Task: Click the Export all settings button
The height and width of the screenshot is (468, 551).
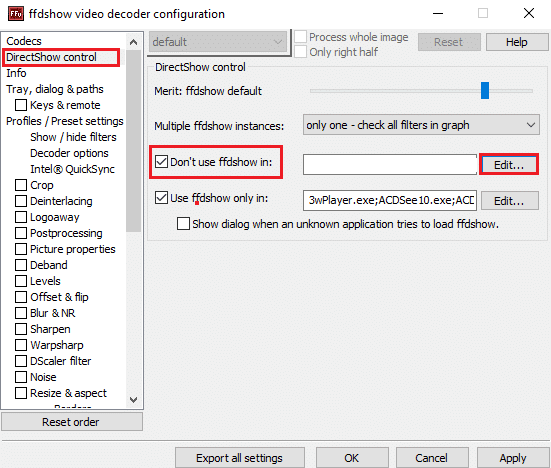Action: [x=240, y=458]
